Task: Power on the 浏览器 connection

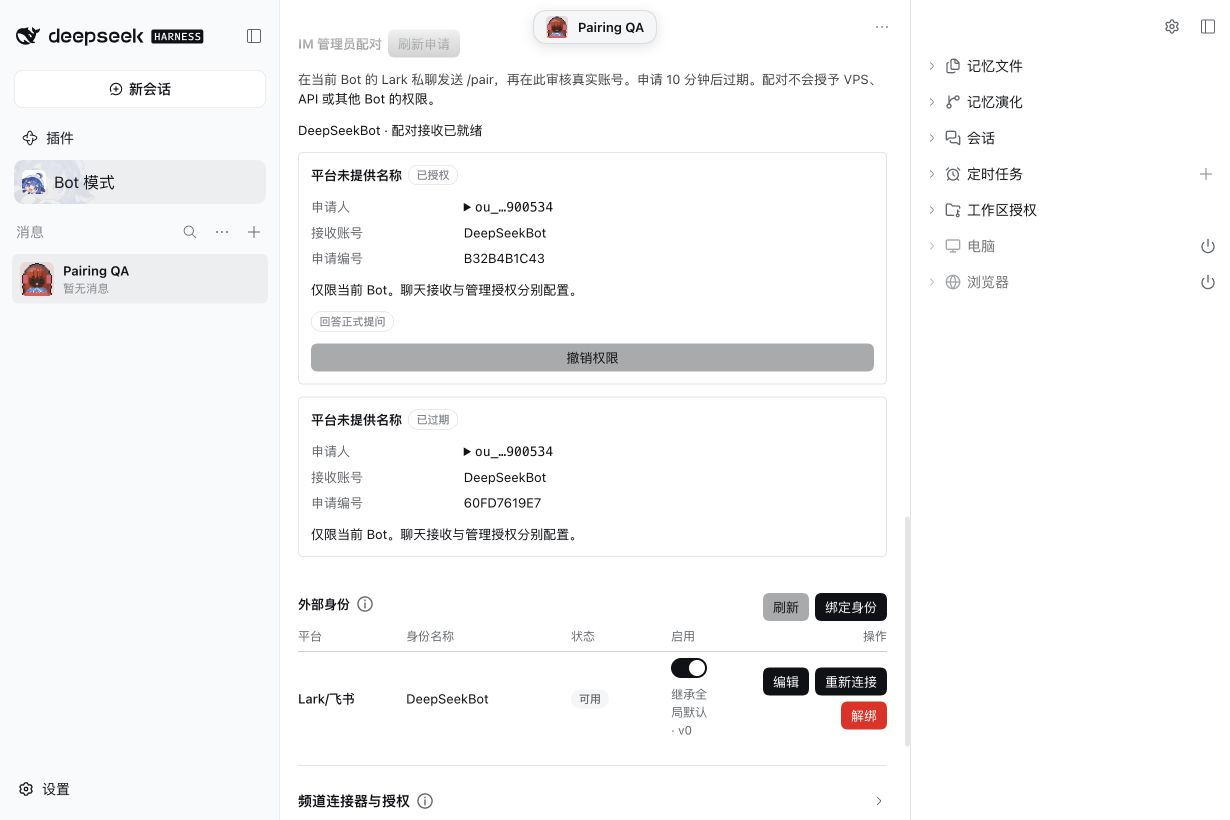Action: tap(1207, 282)
